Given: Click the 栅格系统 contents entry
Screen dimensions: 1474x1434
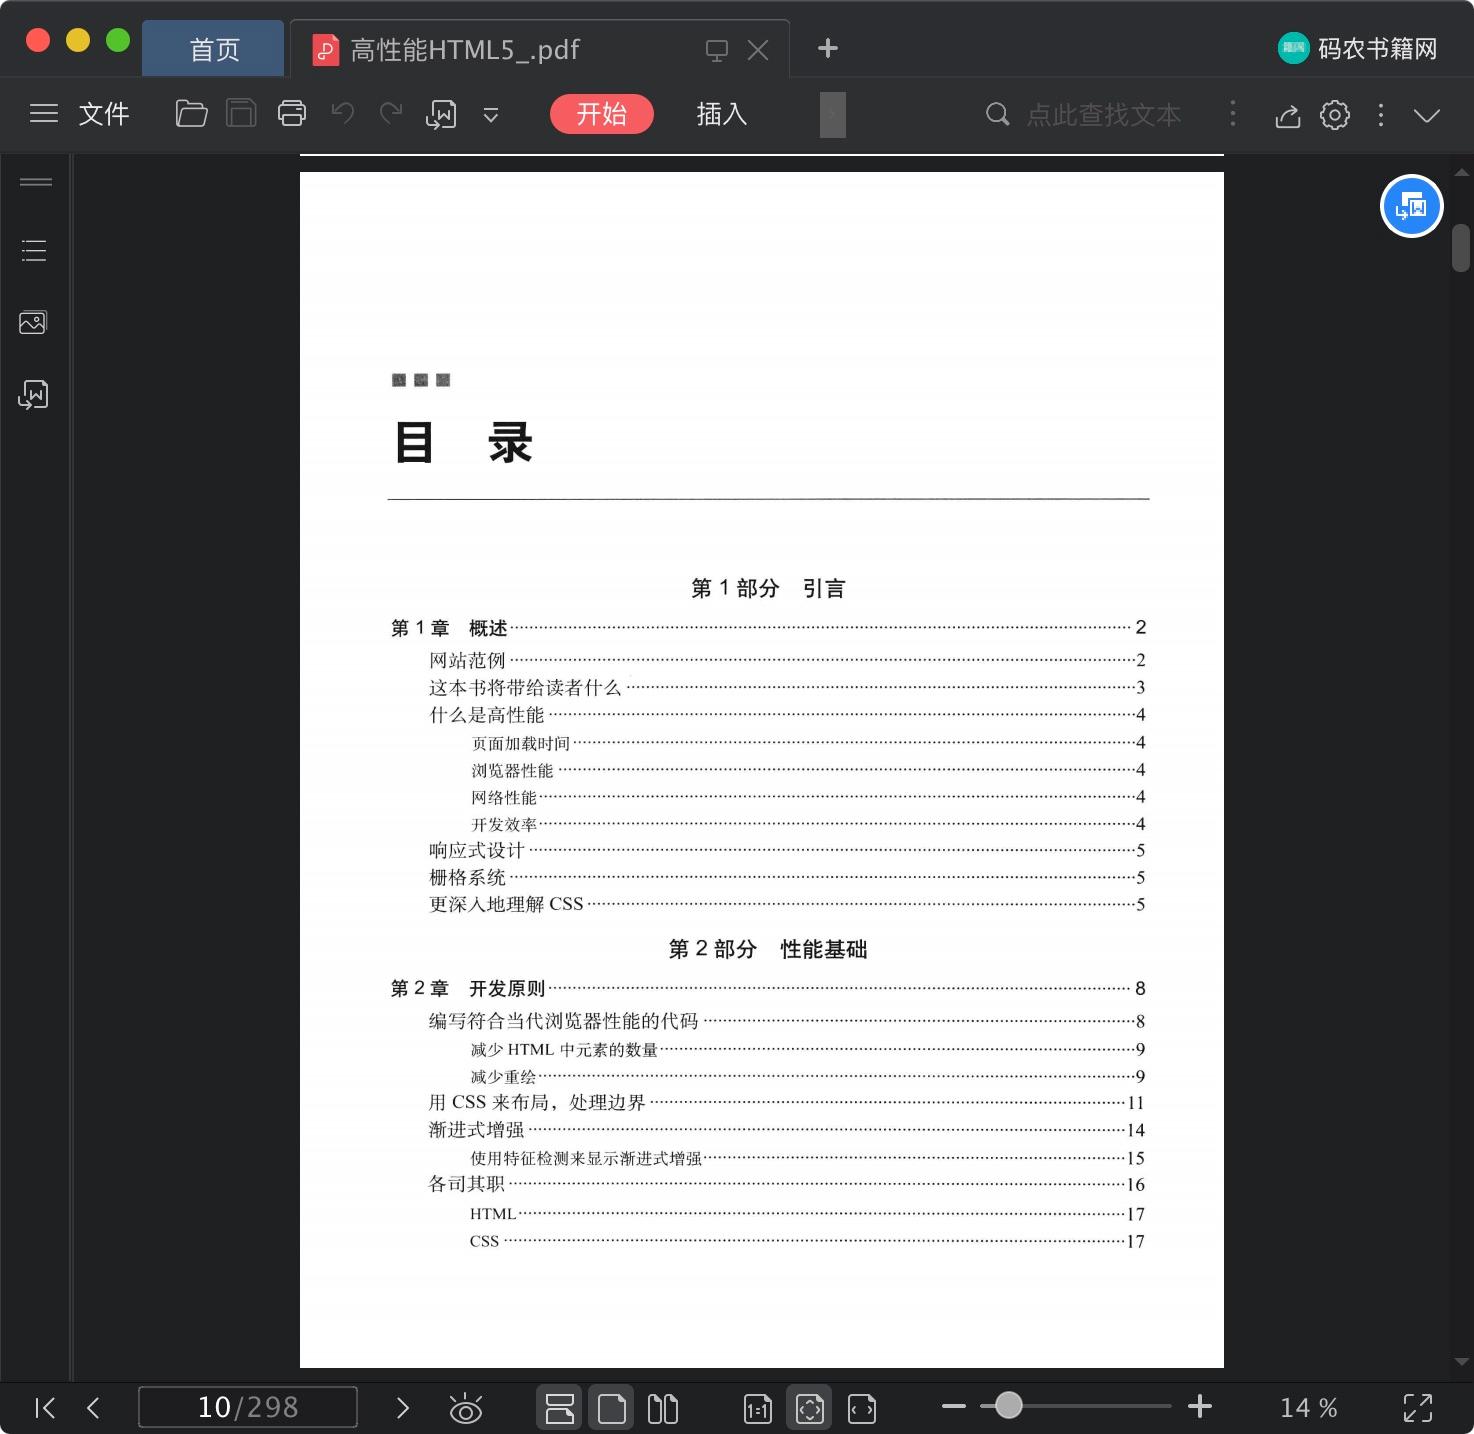Looking at the screenshot, I should [x=787, y=877].
